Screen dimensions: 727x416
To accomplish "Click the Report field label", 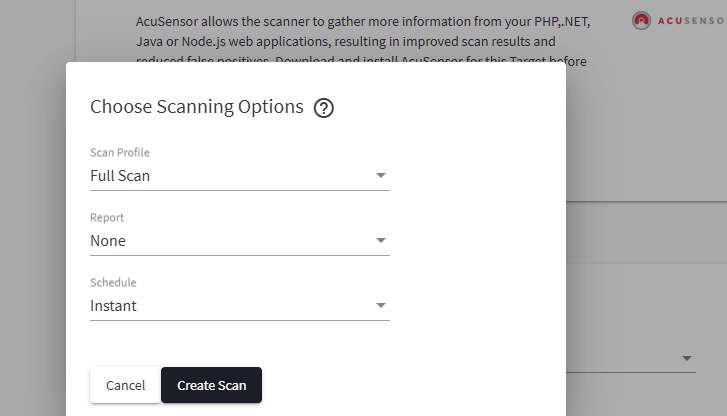I will (x=107, y=217).
